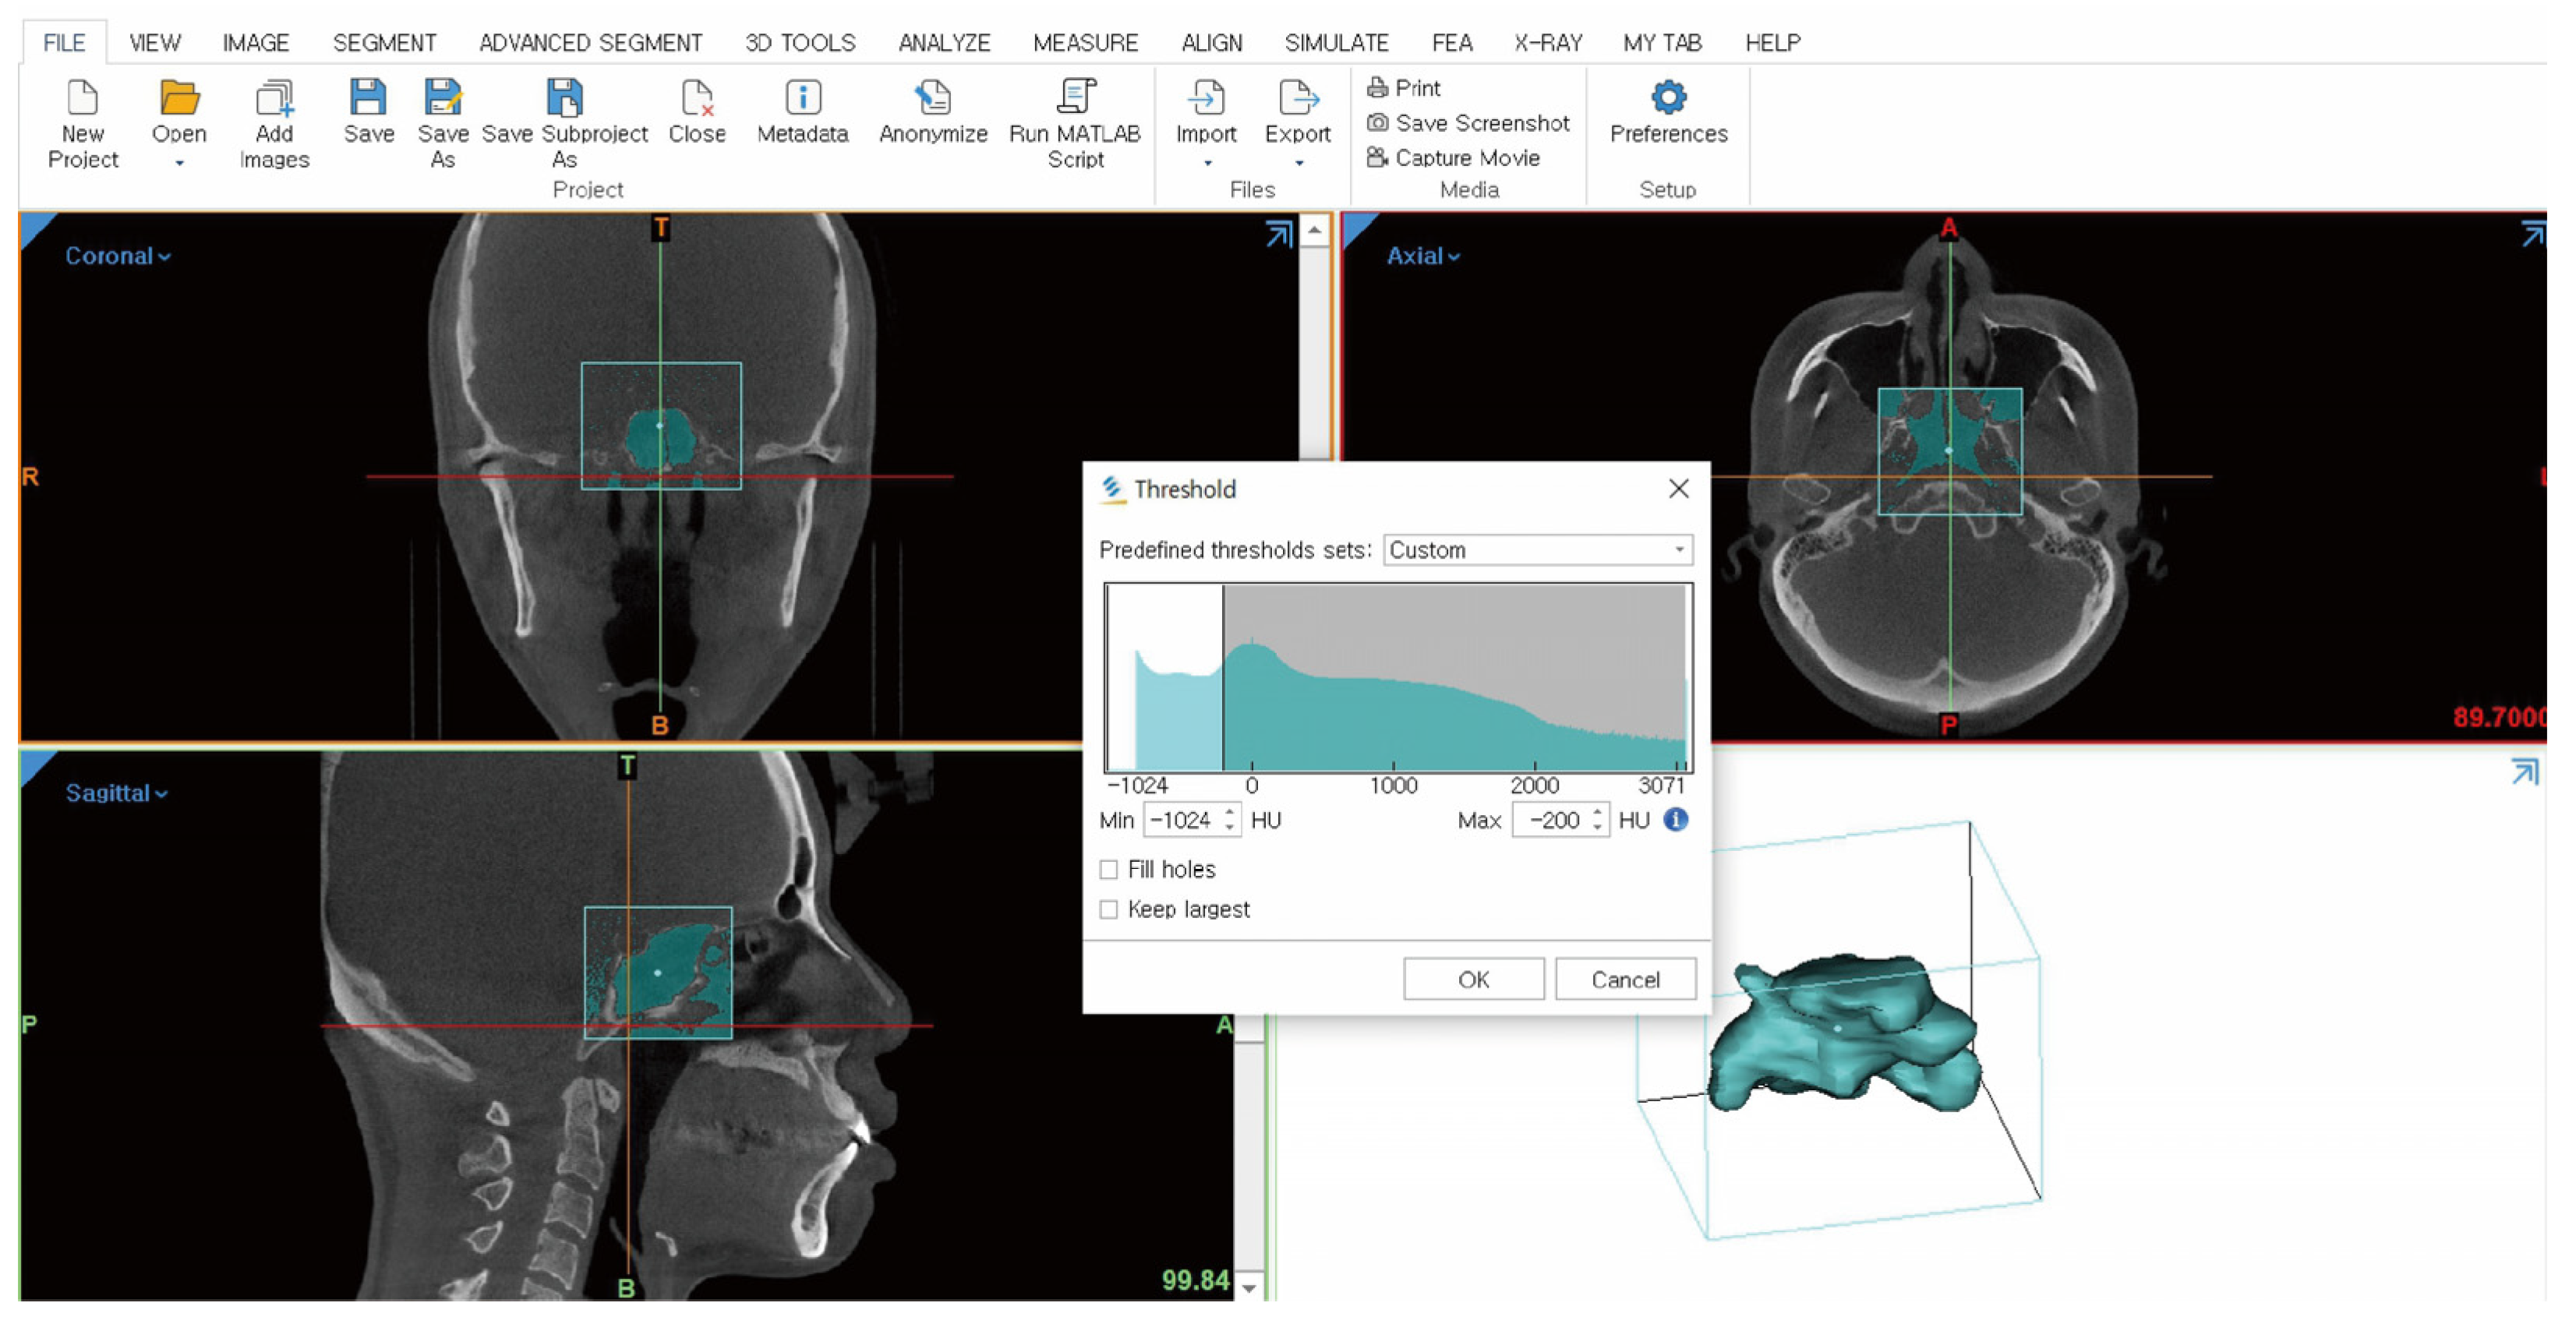Confirm threshold with OK button
This screenshot has height=1324, width=2576.
1473,979
